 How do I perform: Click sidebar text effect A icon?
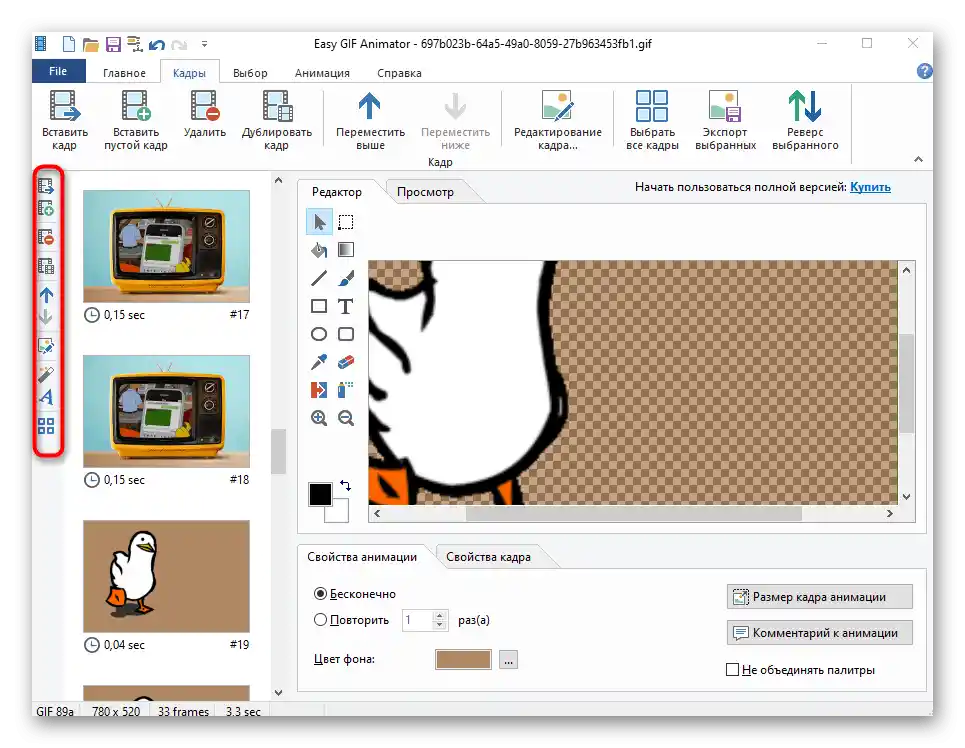pos(46,397)
